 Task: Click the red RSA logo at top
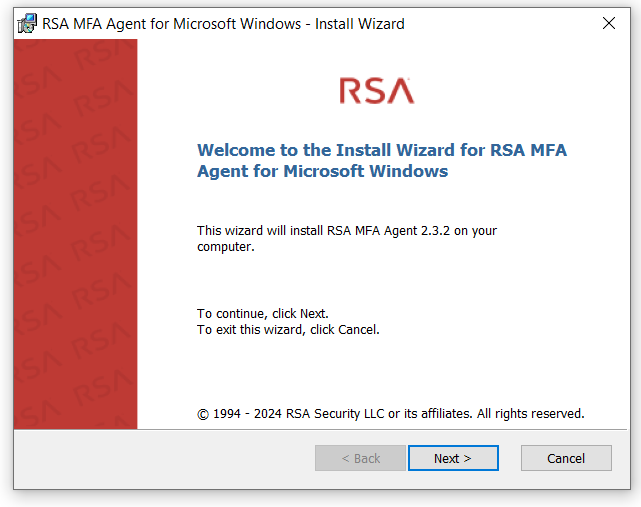[x=376, y=91]
